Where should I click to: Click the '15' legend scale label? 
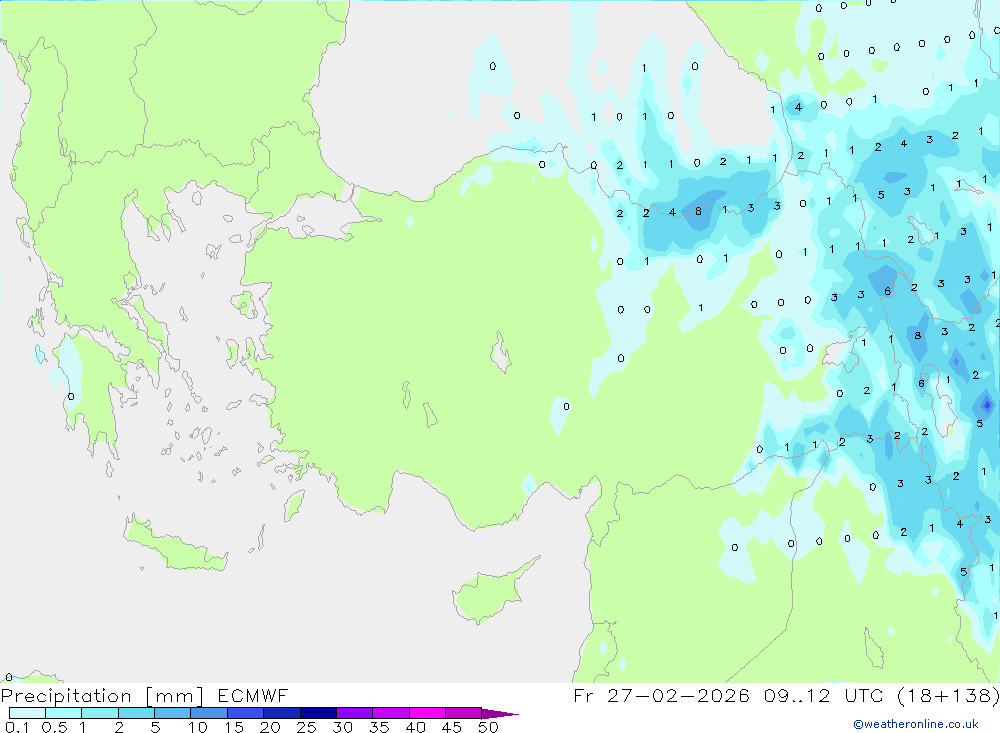coord(234,727)
